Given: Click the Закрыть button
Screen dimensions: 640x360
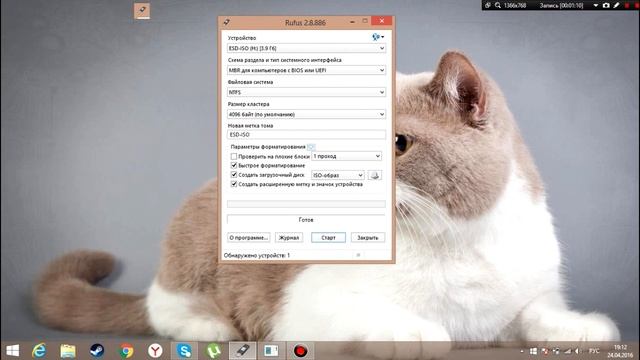Looking at the screenshot, I should coord(368,238).
